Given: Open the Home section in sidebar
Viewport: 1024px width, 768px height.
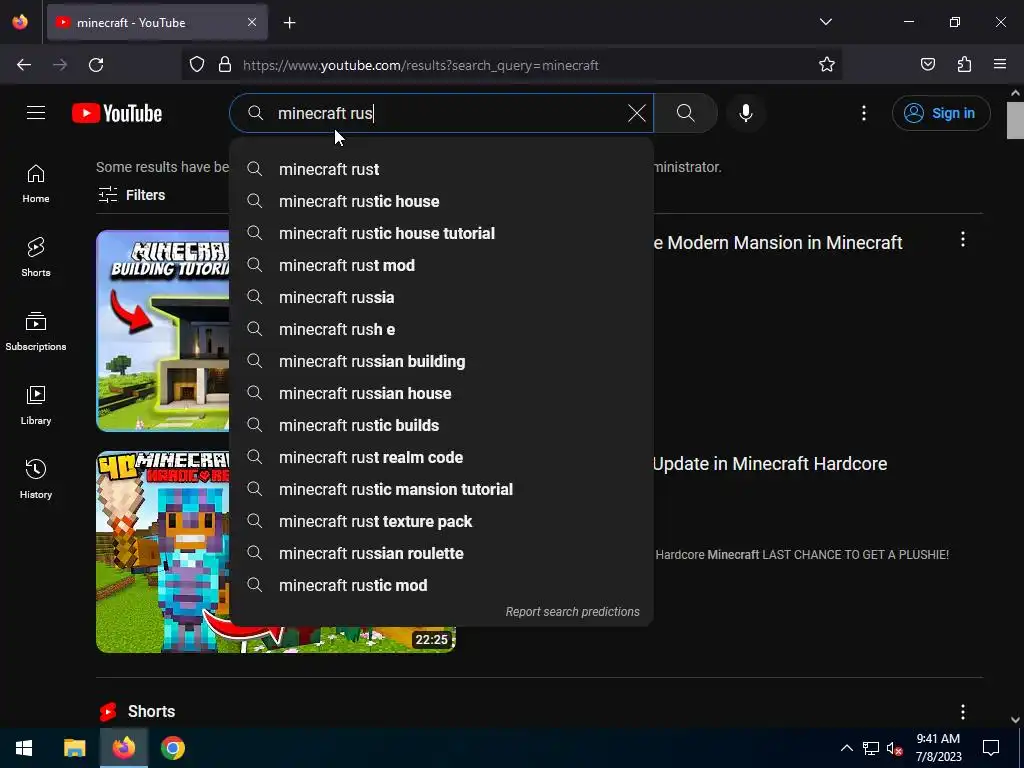Looking at the screenshot, I should [36, 184].
